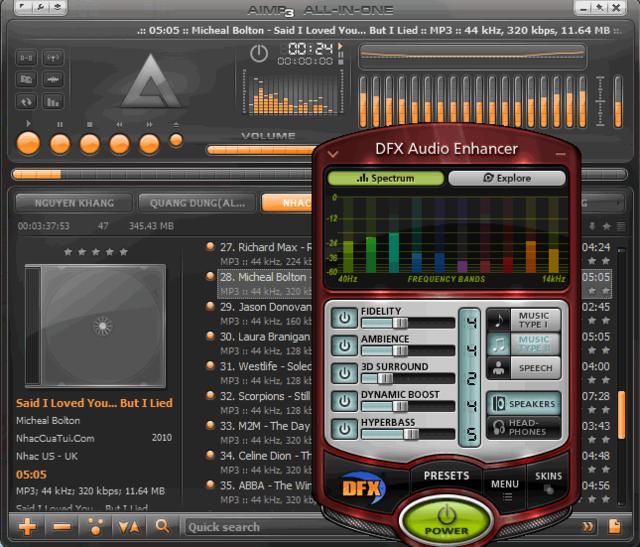Skip to the next track in AIMP
640x547 pixels.
point(149,143)
